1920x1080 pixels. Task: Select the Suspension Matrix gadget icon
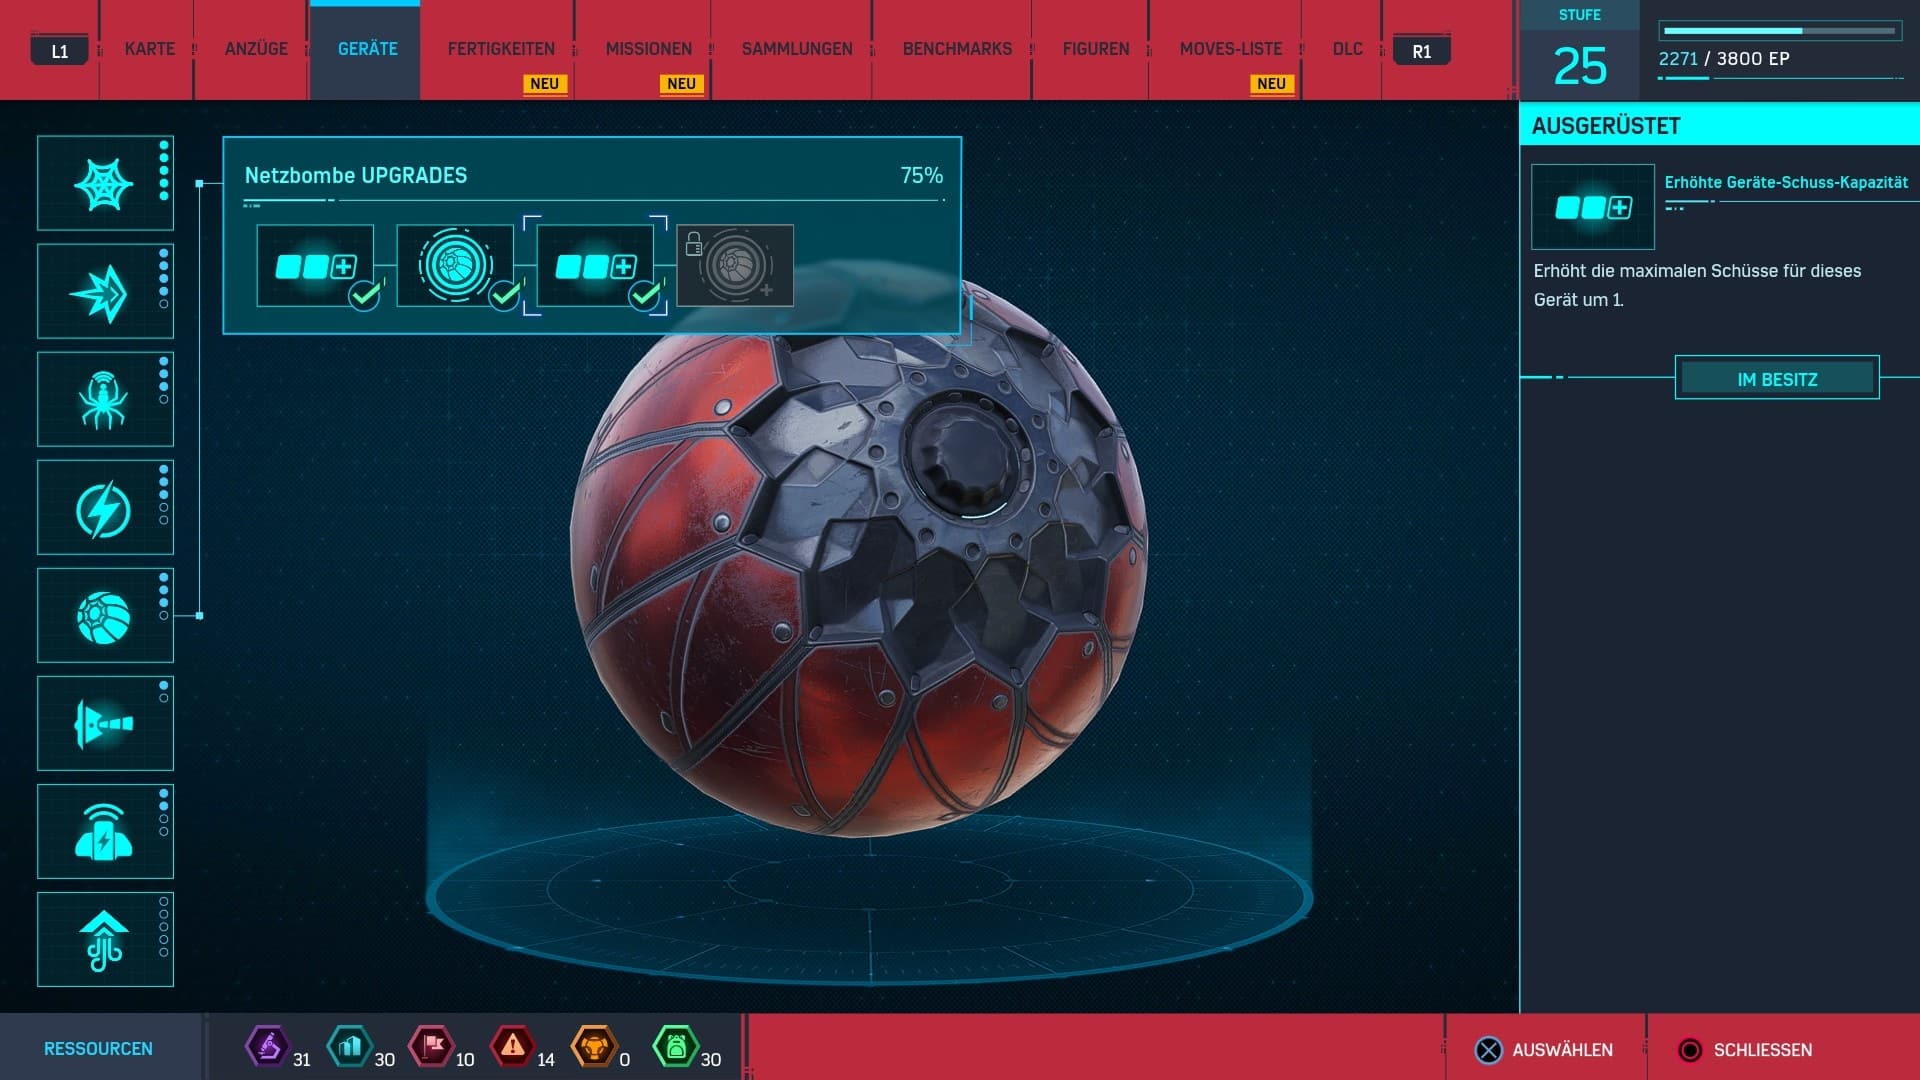point(105,939)
